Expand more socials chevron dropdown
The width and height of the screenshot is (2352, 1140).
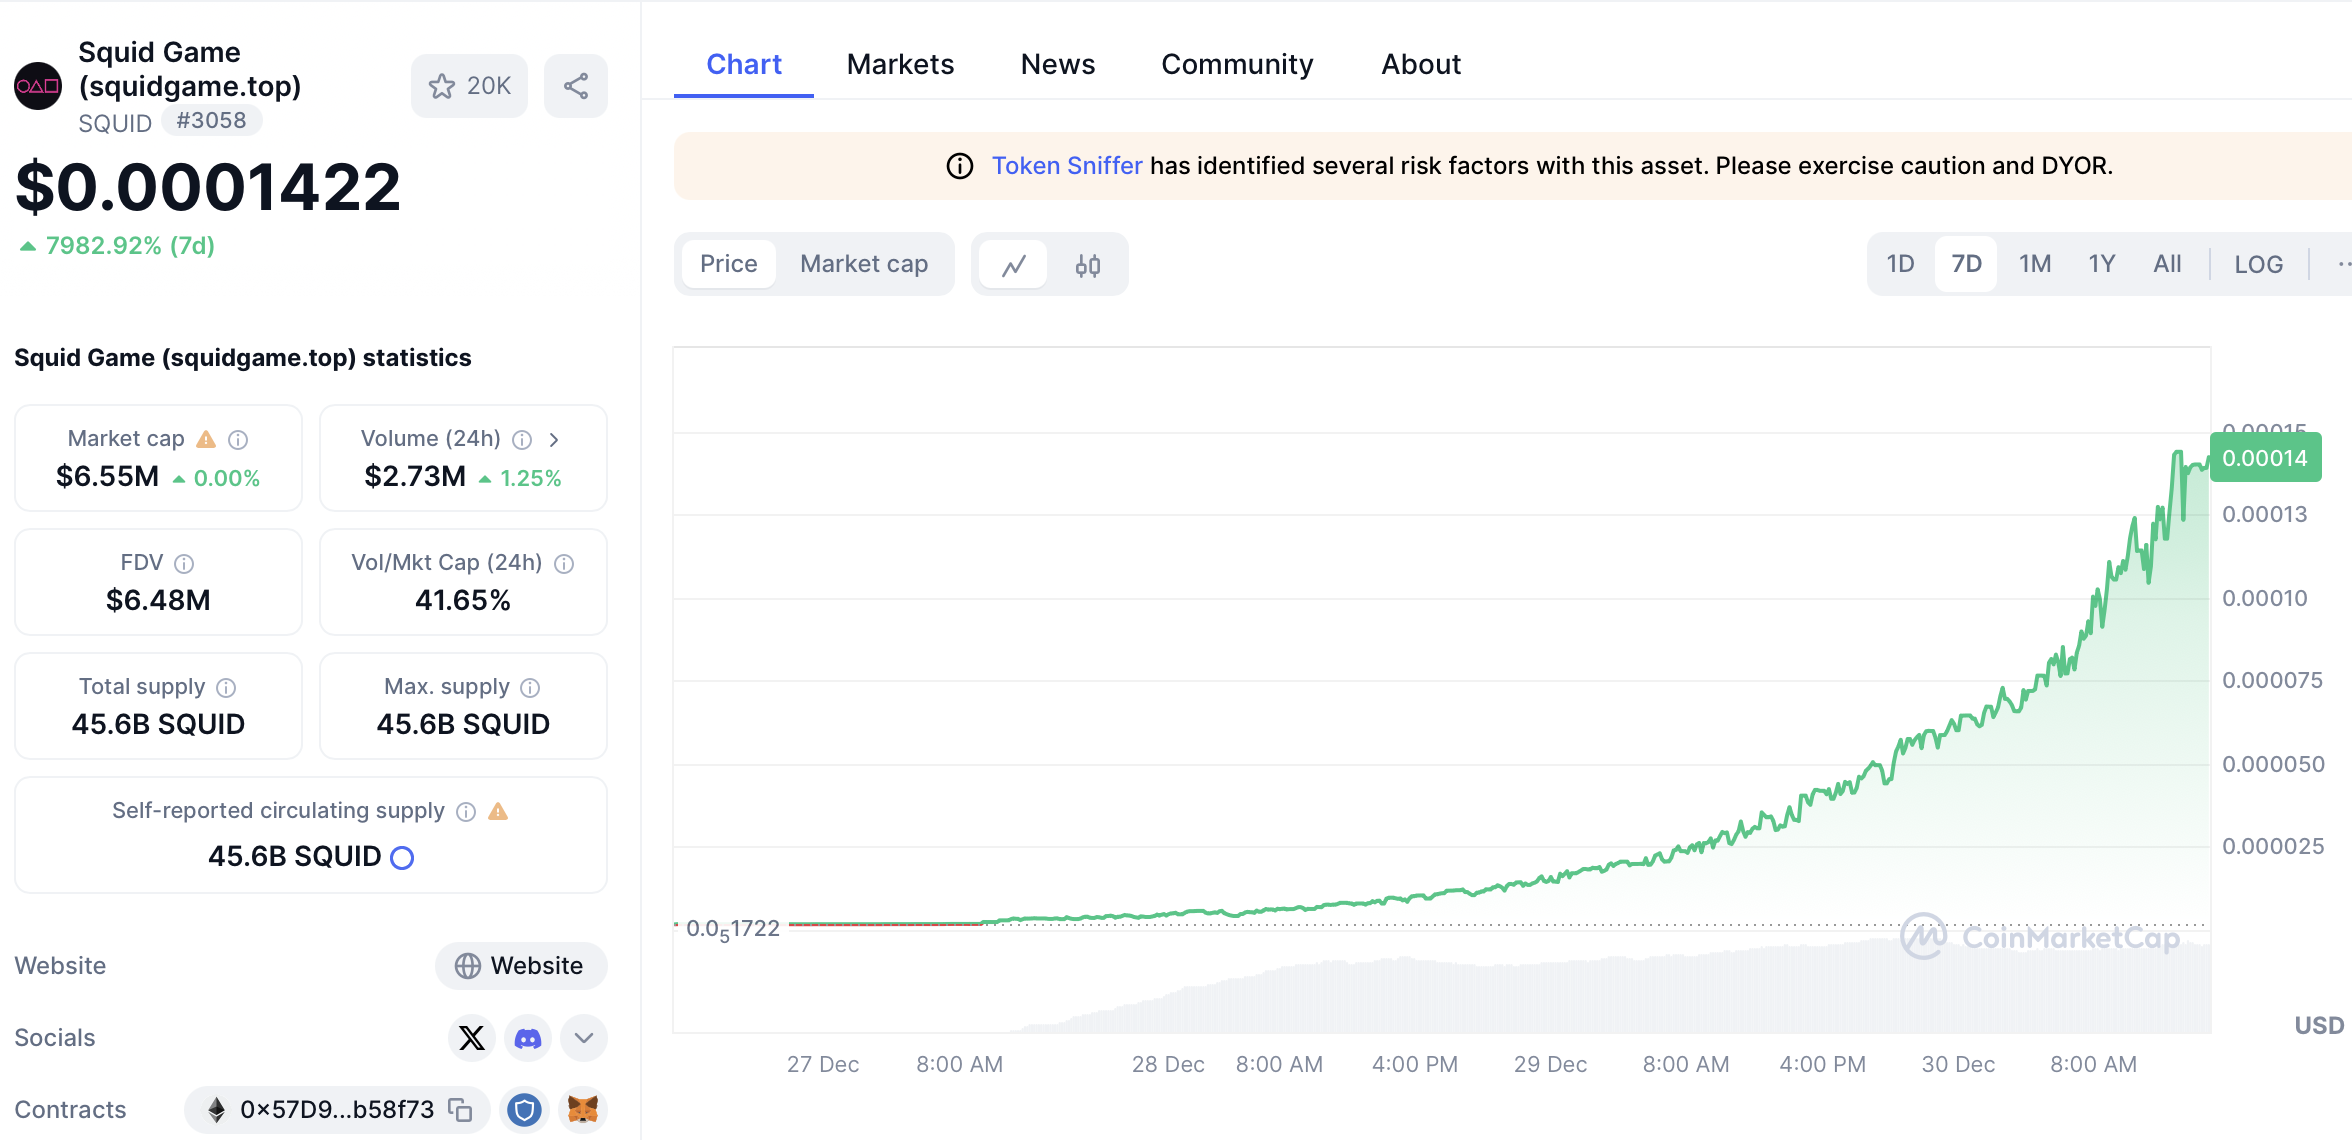(x=584, y=1038)
